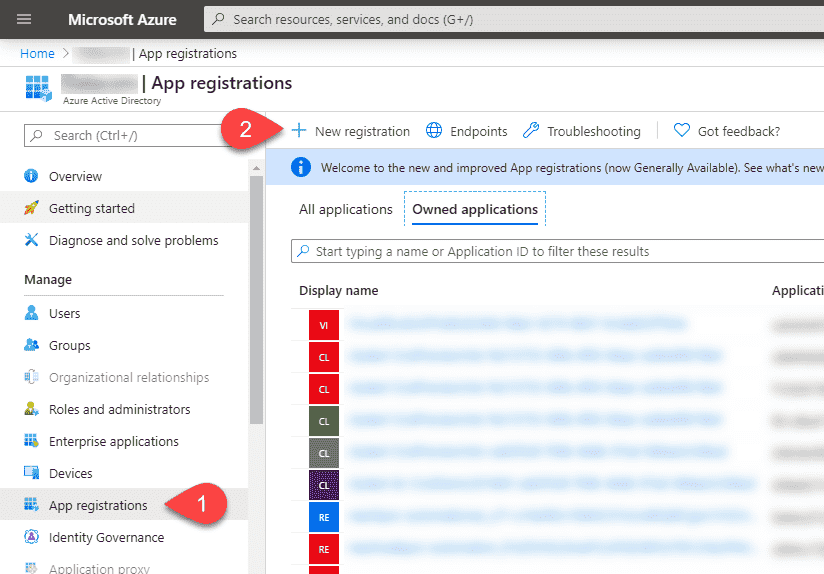The width and height of the screenshot is (824, 574).
Task: Open Troubleshooting
Action: click(594, 131)
